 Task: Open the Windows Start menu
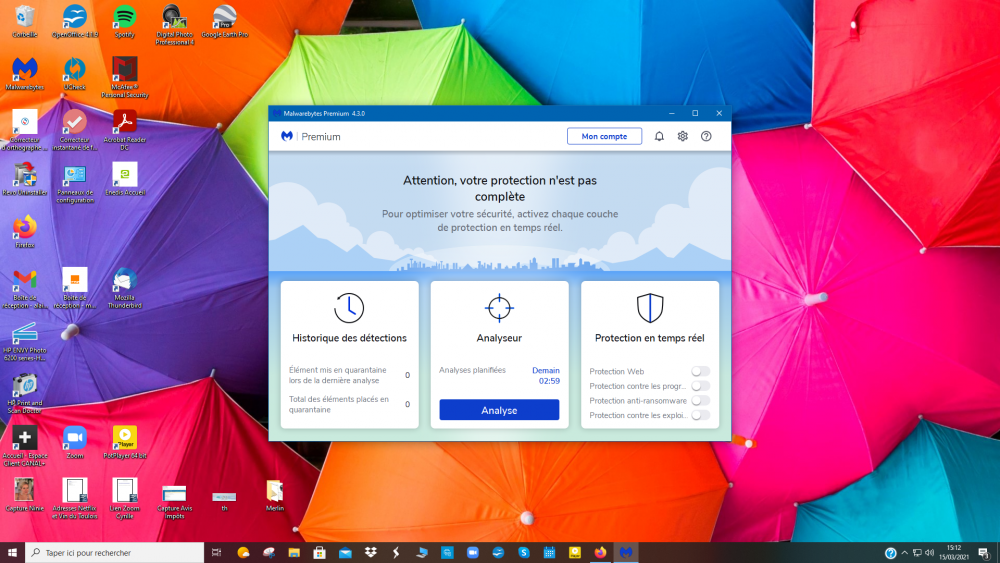pyautogui.click(x=12, y=552)
